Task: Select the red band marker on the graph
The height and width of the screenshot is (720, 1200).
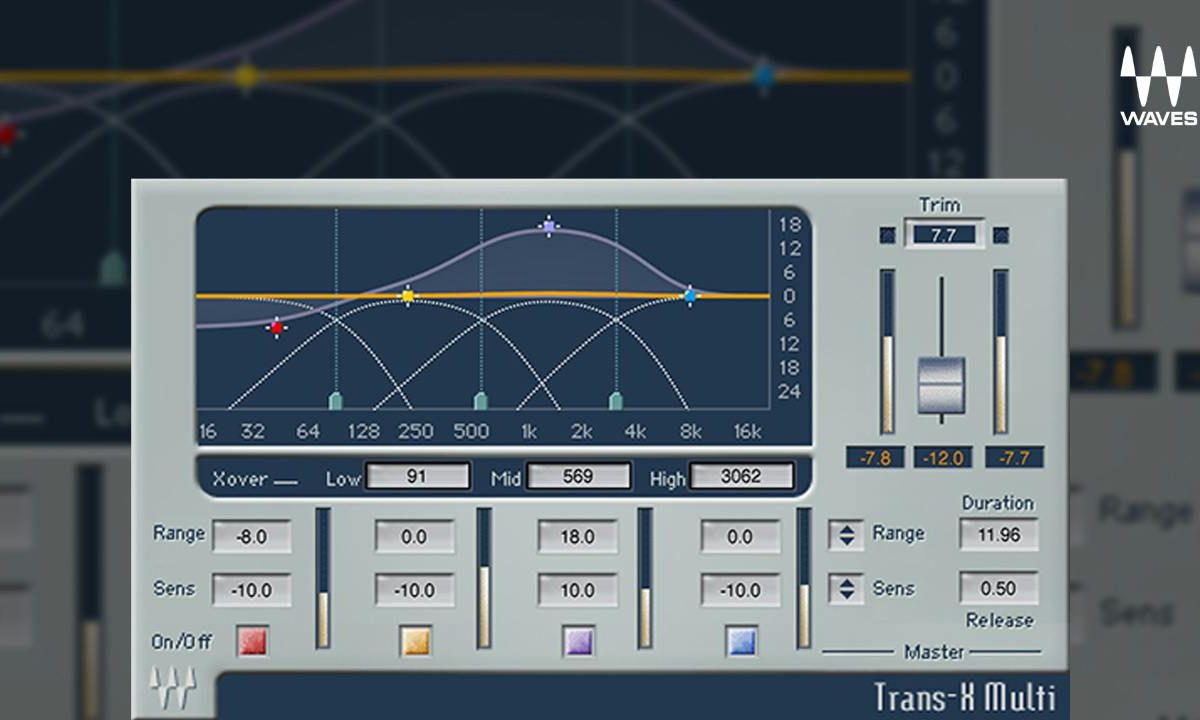Action: tap(277, 327)
